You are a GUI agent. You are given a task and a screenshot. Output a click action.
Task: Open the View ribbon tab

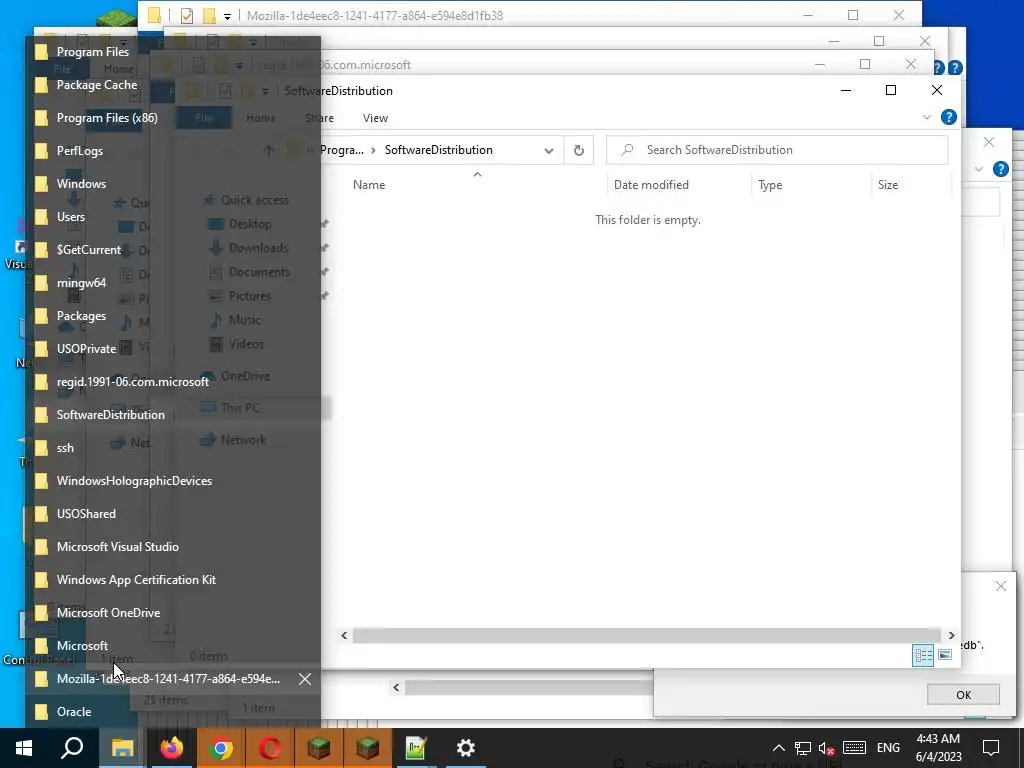click(375, 118)
